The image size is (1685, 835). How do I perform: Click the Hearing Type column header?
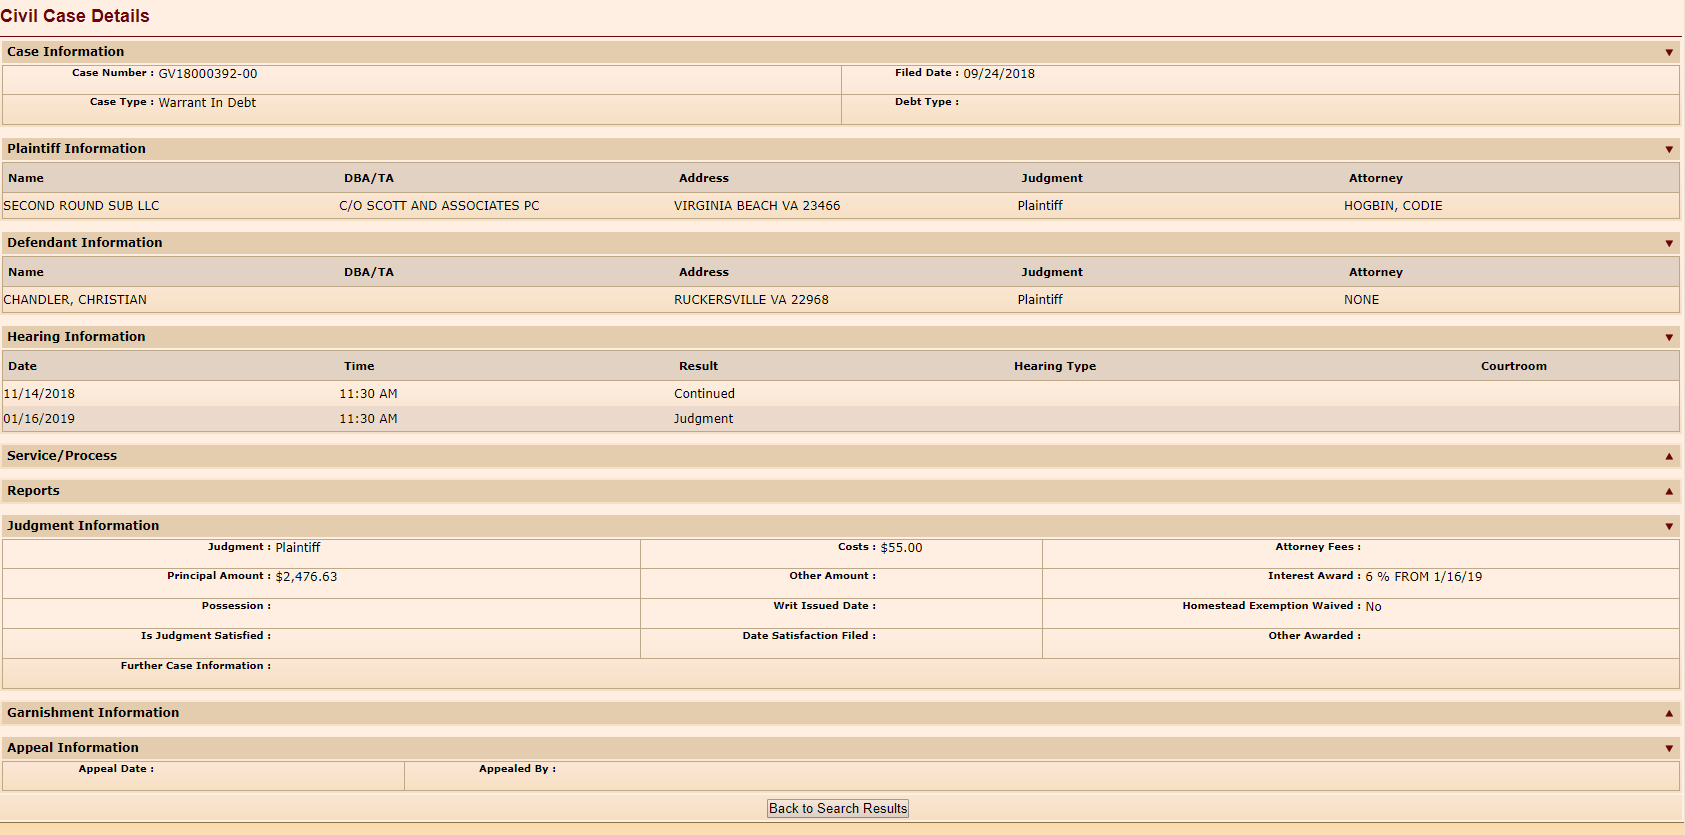(x=1055, y=366)
